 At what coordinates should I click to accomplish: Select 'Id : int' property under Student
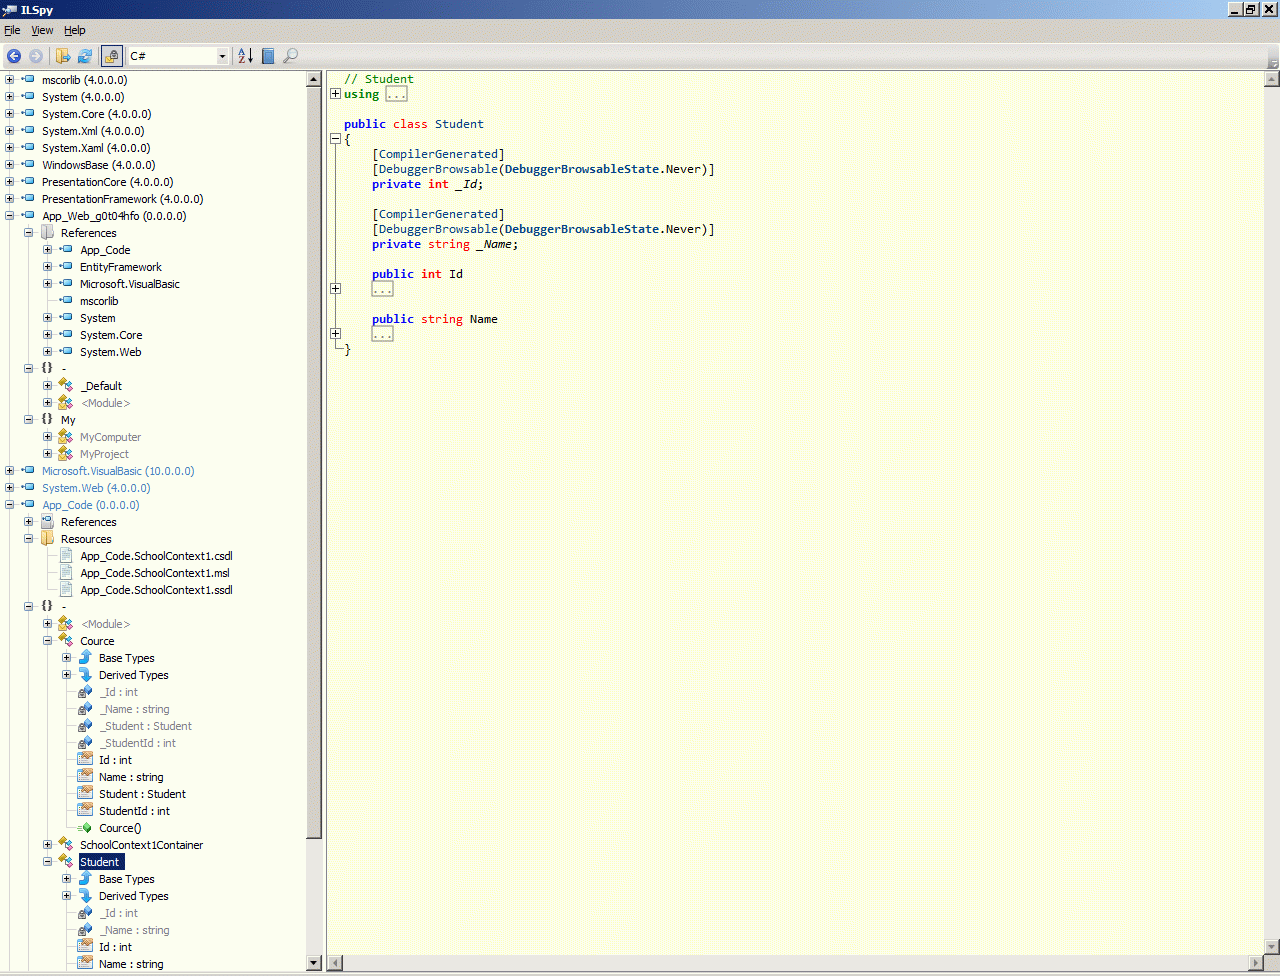click(x=115, y=947)
